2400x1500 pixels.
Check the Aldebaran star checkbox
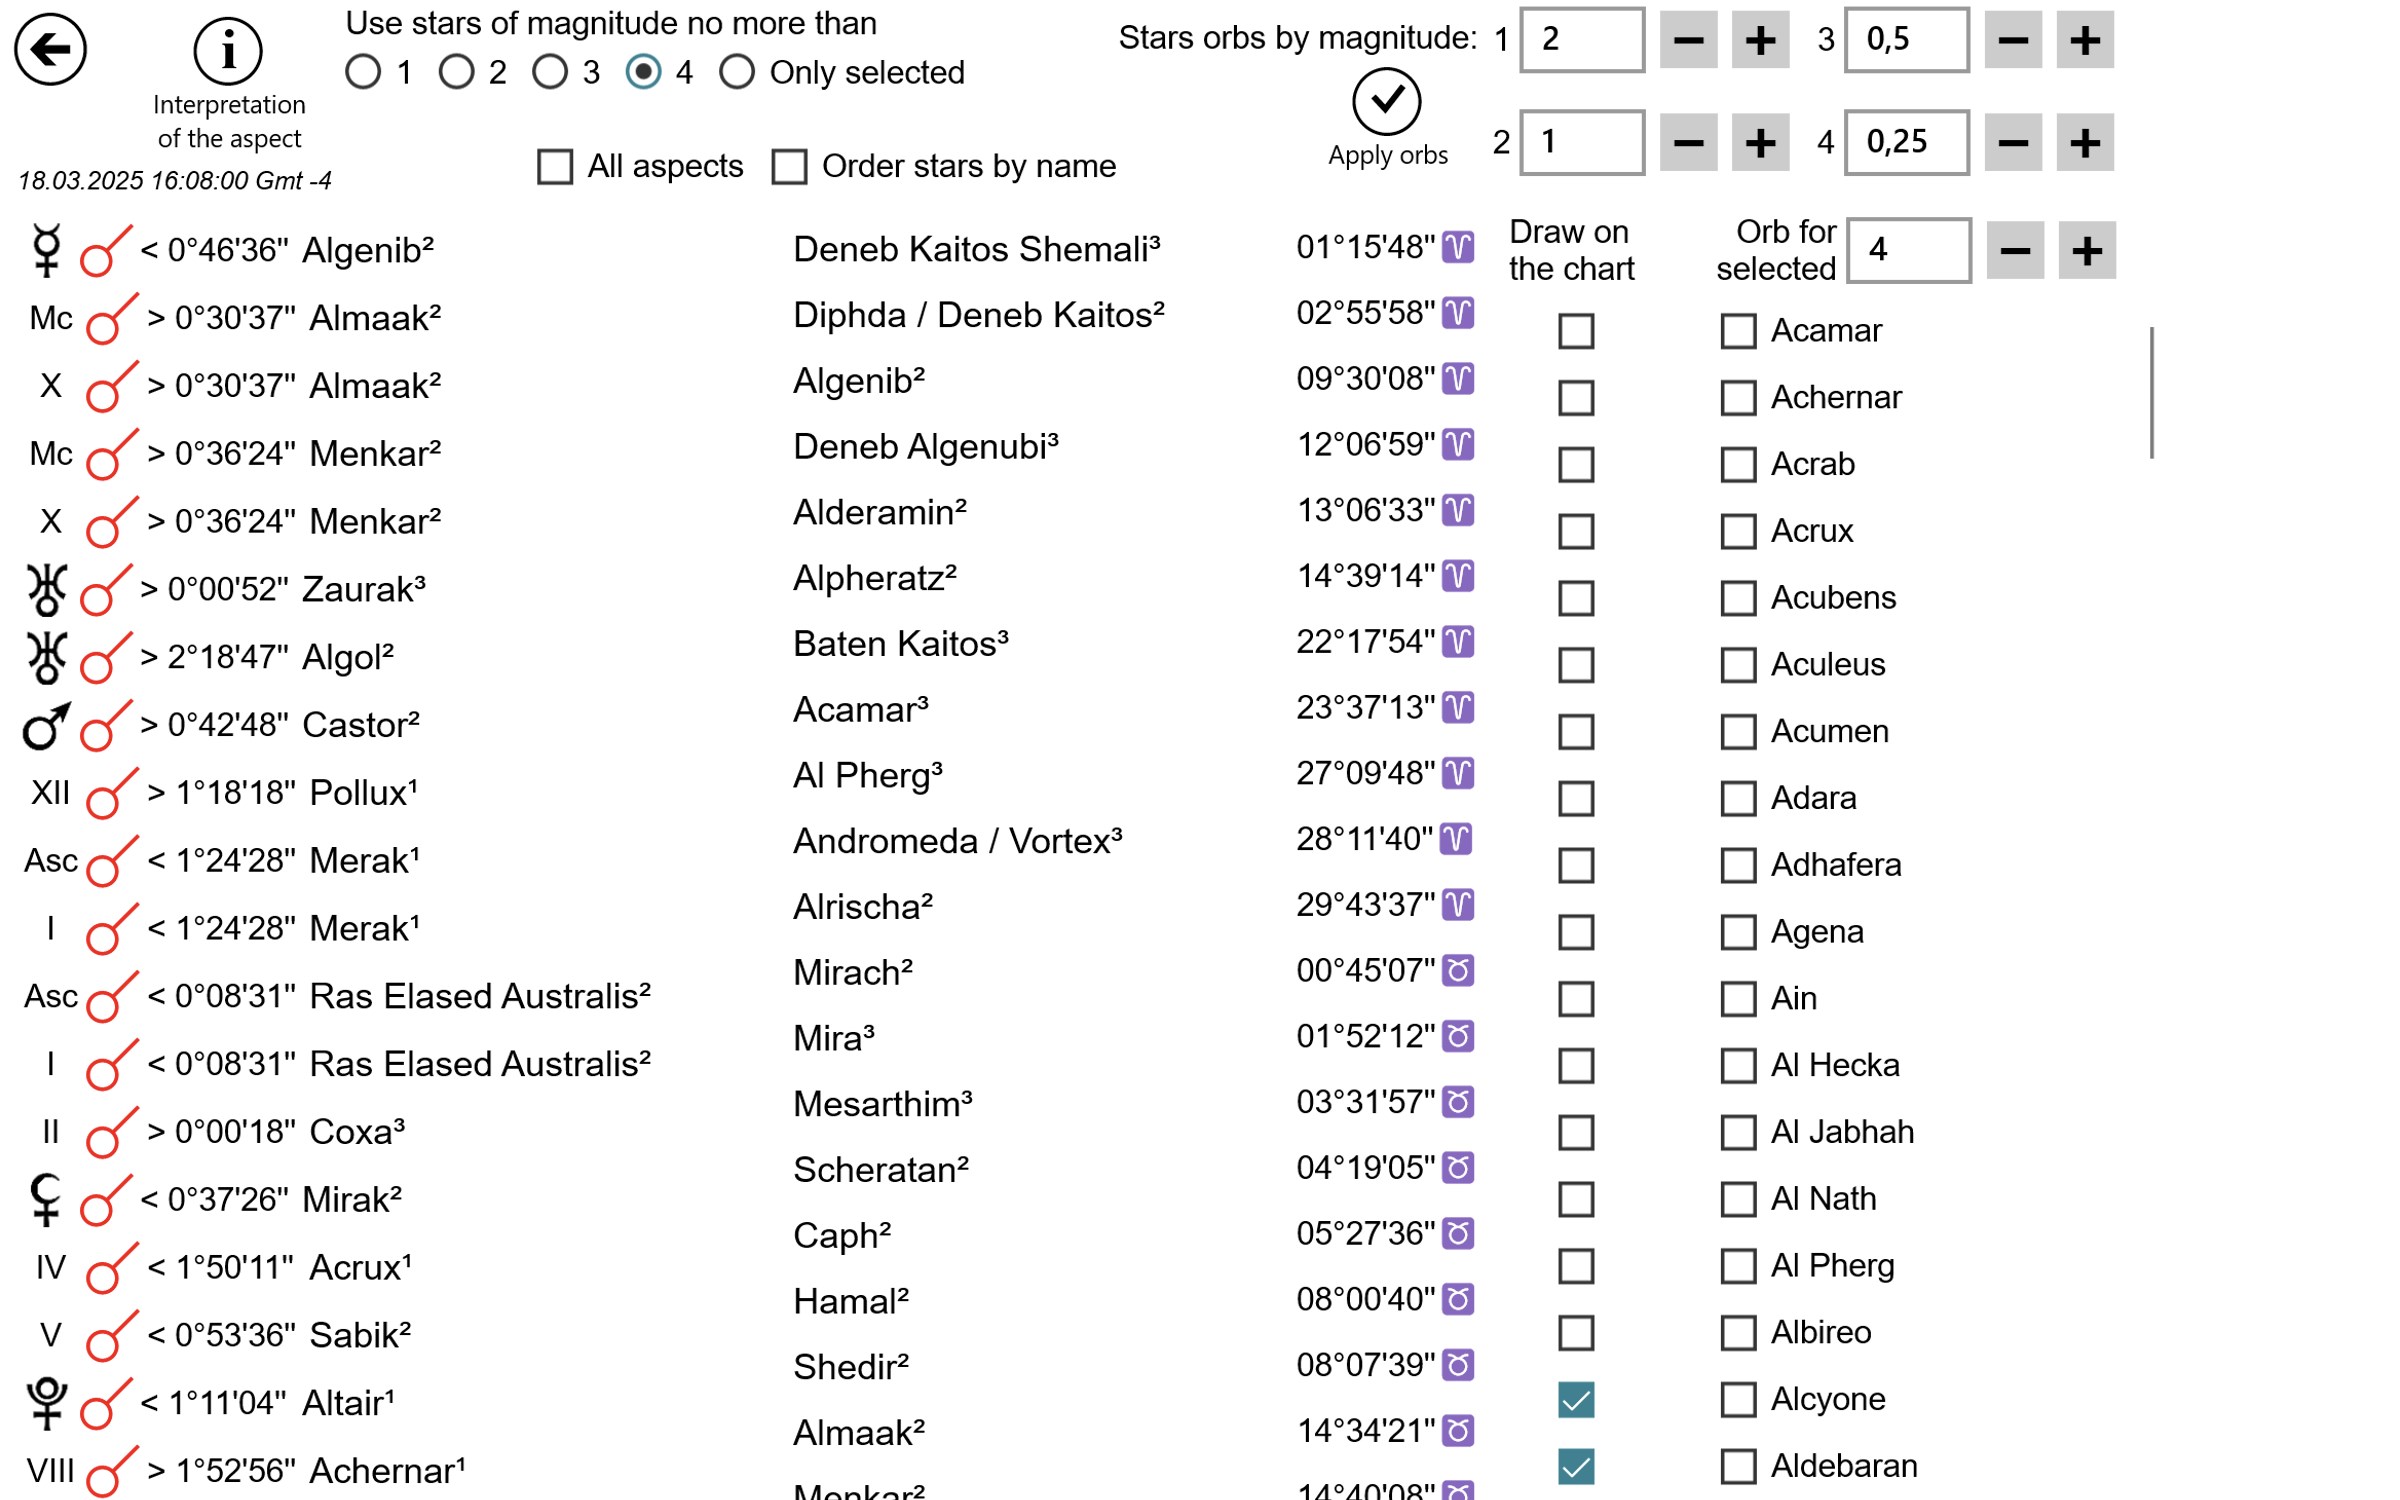[1738, 1467]
